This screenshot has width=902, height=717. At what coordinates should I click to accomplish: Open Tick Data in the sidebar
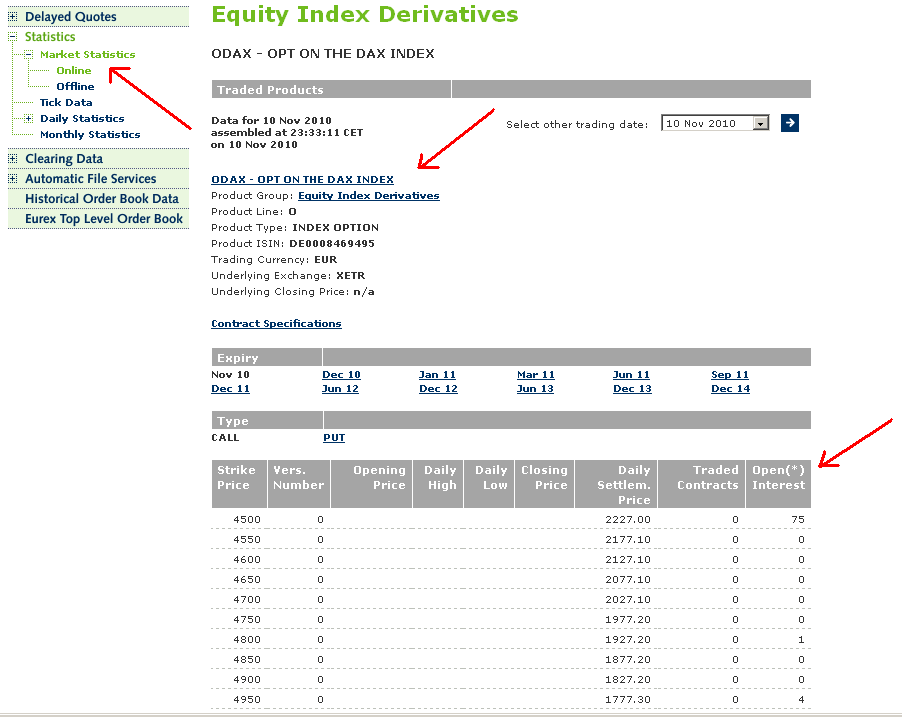point(66,102)
